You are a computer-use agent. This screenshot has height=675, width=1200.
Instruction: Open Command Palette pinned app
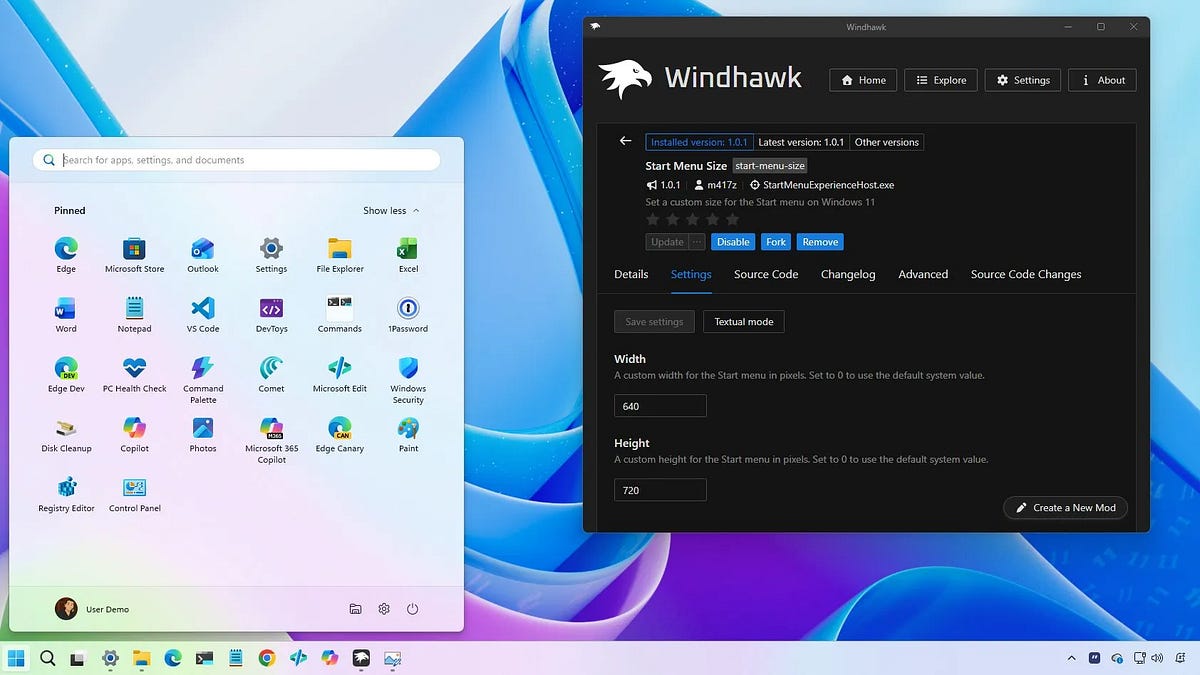(x=203, y=380)
